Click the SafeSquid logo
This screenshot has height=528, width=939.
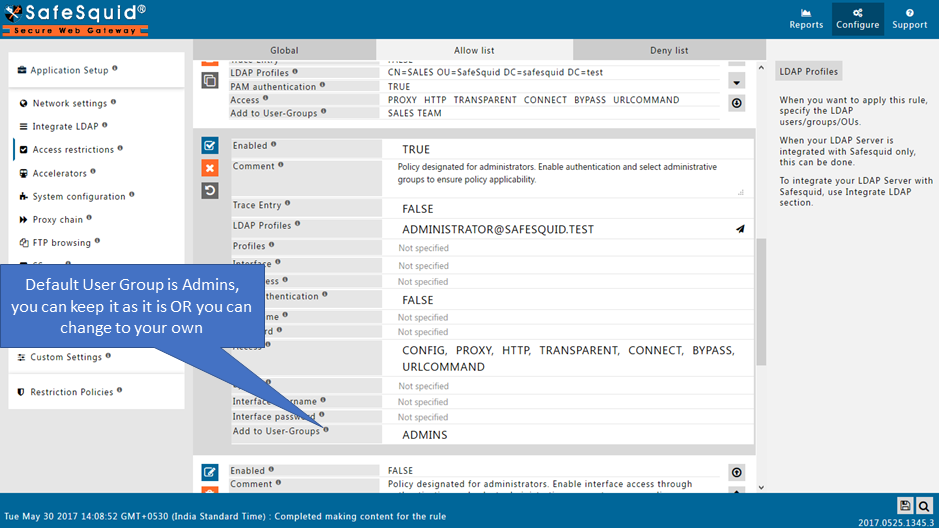(75, 20)
